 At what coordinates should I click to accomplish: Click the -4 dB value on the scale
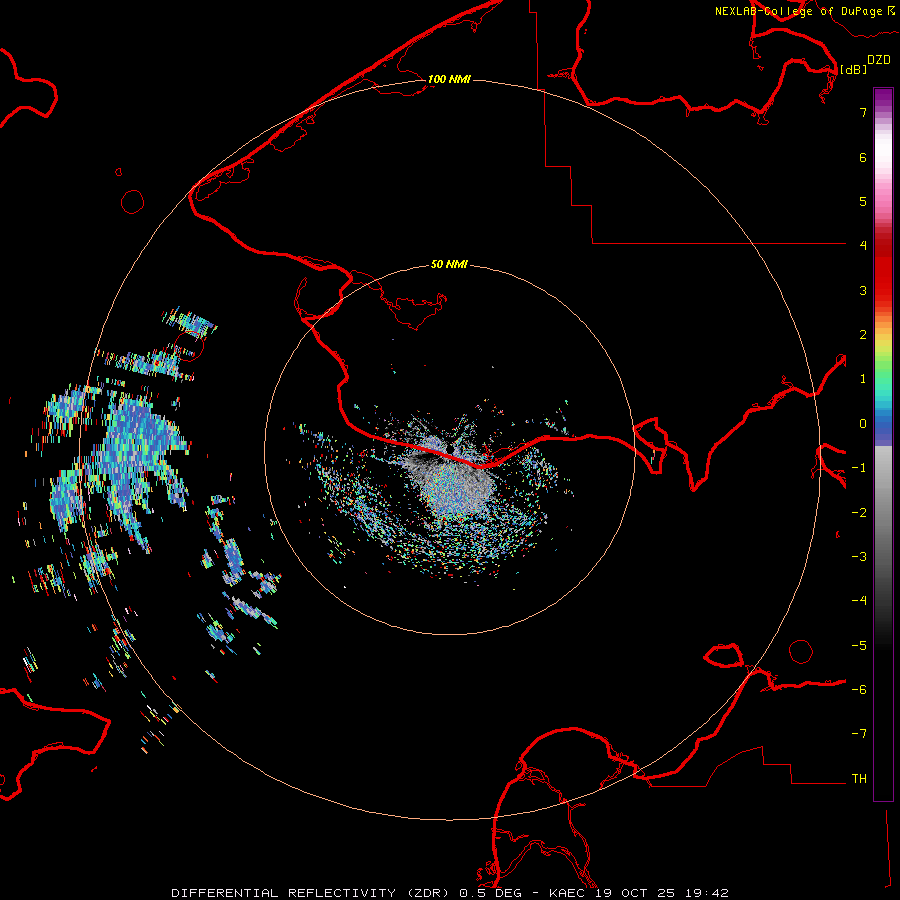[x=859, y=601]
